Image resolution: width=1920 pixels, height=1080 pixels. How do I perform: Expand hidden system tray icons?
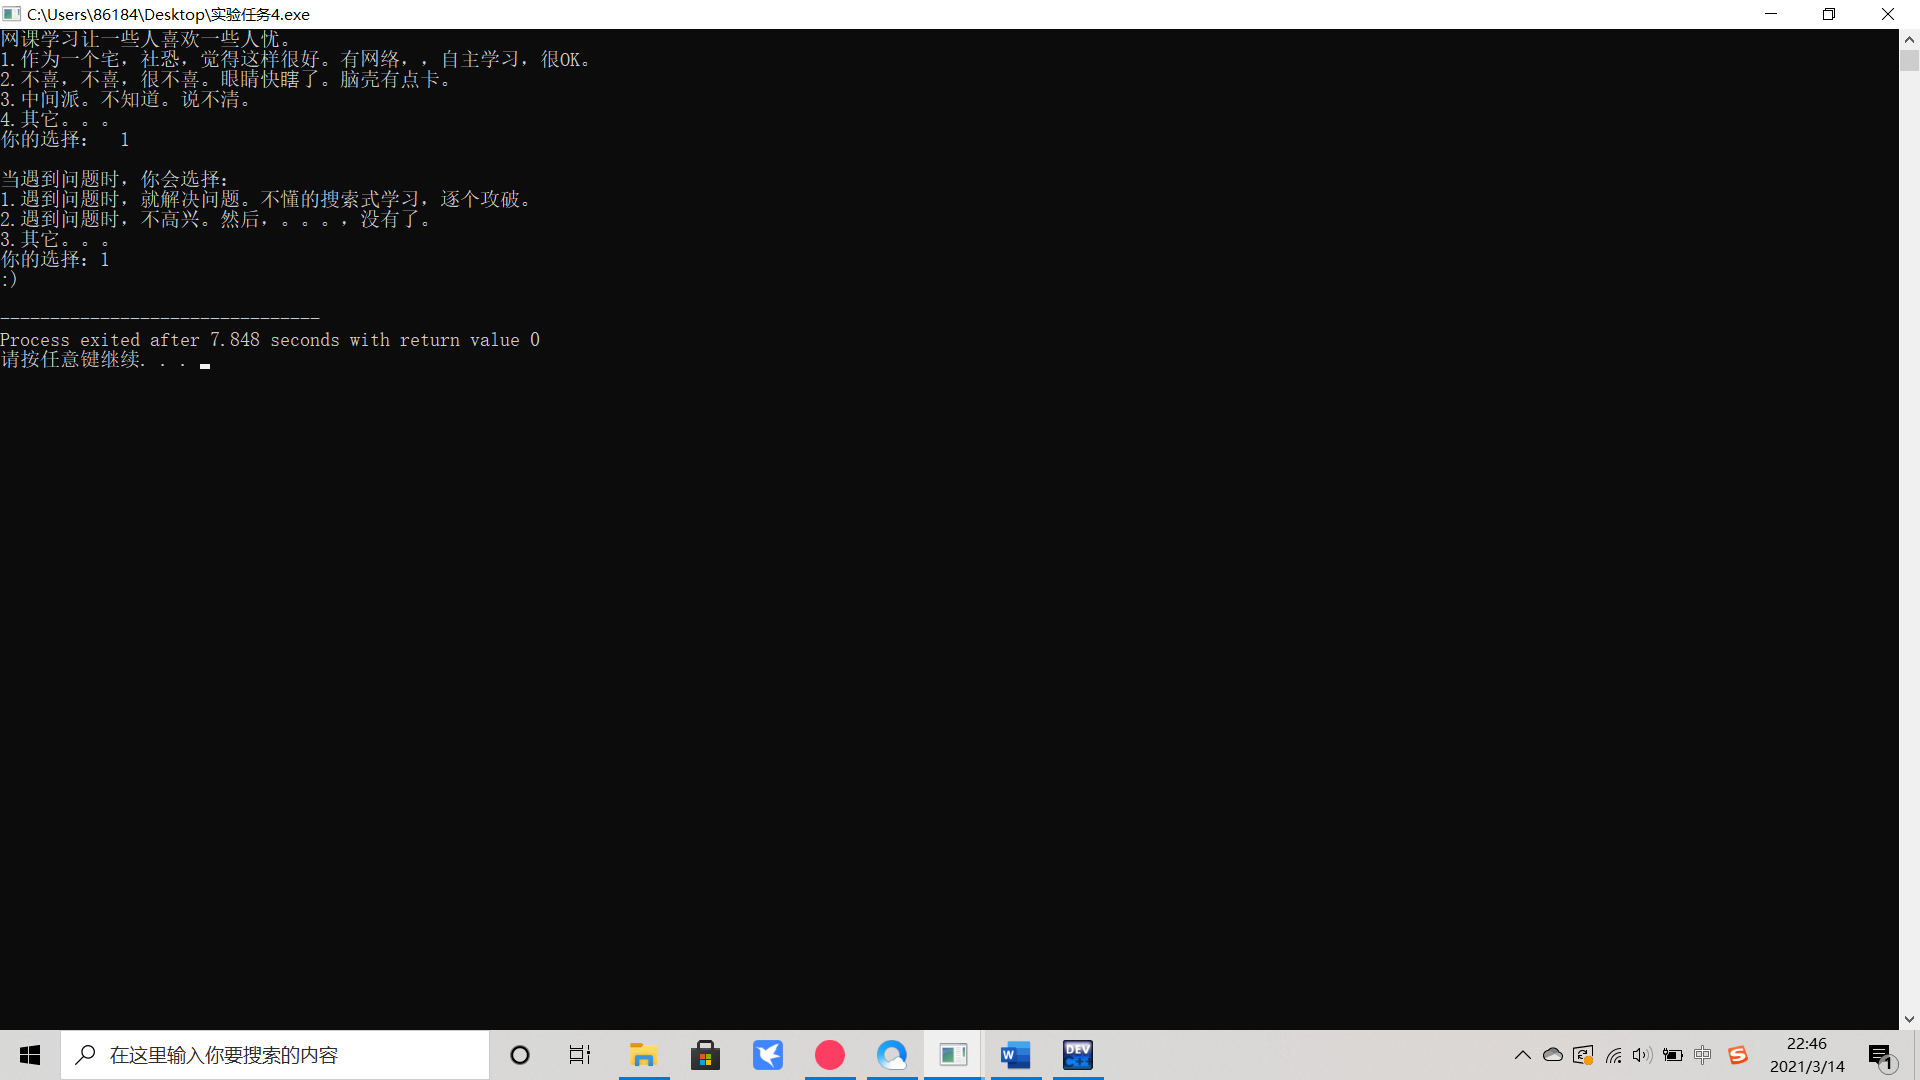(x=1522, y=1055)
